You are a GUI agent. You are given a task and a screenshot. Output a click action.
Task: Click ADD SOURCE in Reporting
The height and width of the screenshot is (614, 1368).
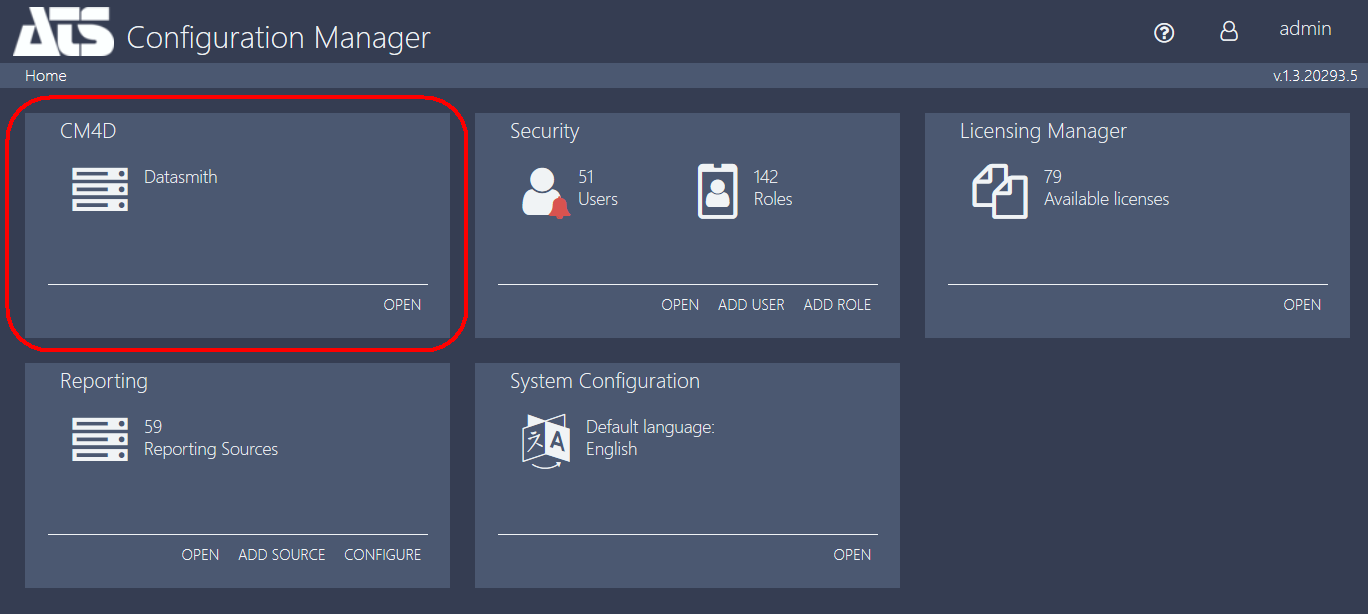click(x=282, y=555)
